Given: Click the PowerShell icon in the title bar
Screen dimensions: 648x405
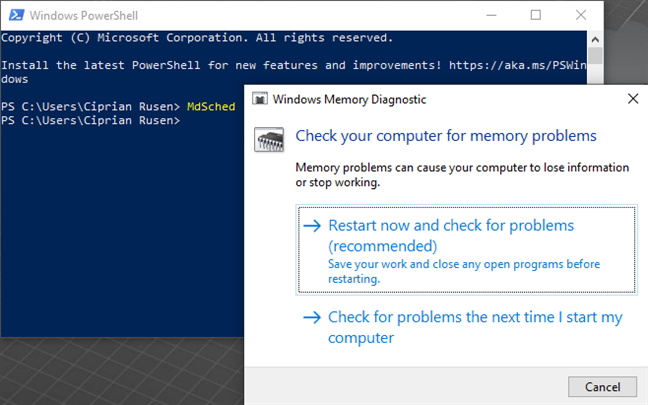Looking at the screenshot, I should pyautogui.click(x=17, y=15).
